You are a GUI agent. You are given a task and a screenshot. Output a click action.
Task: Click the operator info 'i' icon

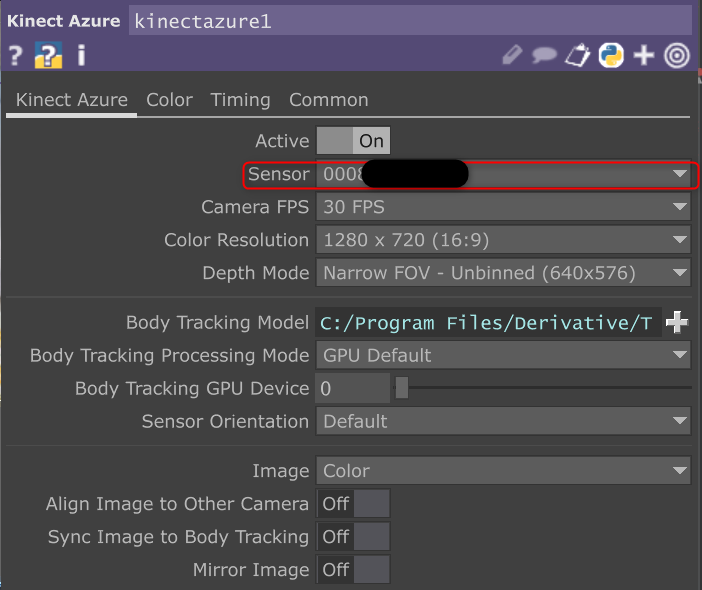81,55
